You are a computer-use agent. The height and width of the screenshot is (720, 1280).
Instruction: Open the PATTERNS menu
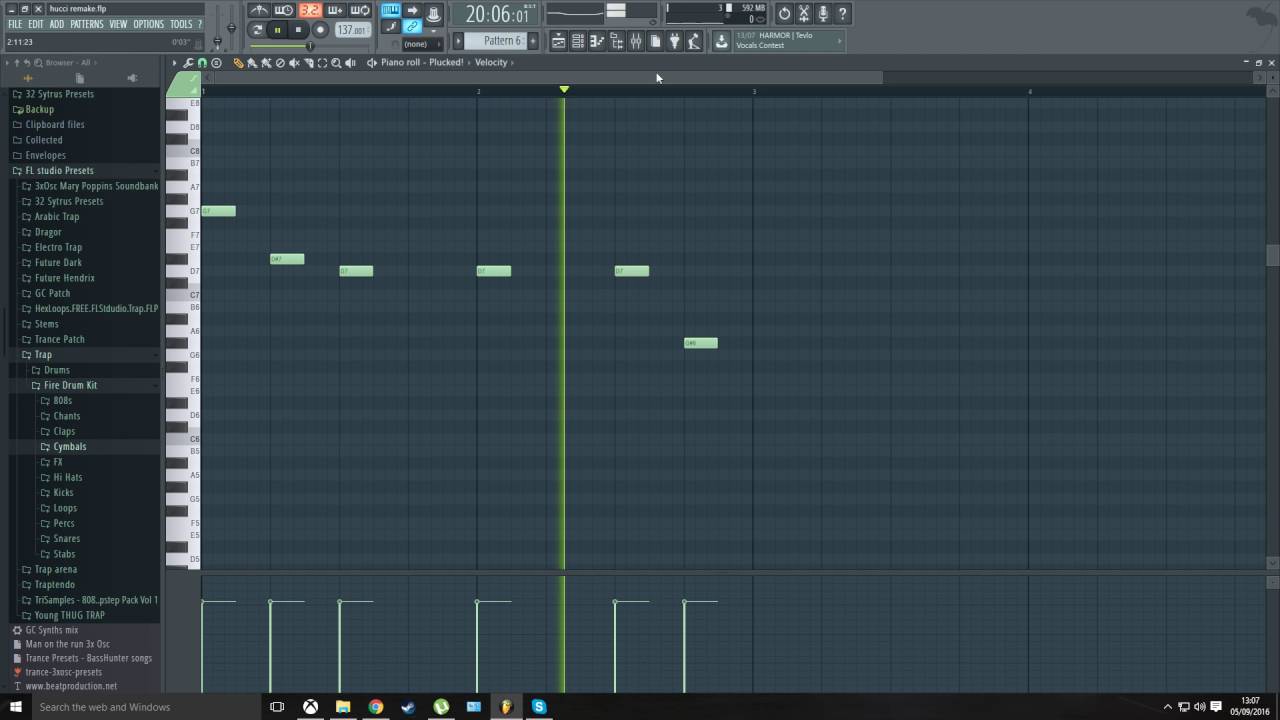coord(87,24)
